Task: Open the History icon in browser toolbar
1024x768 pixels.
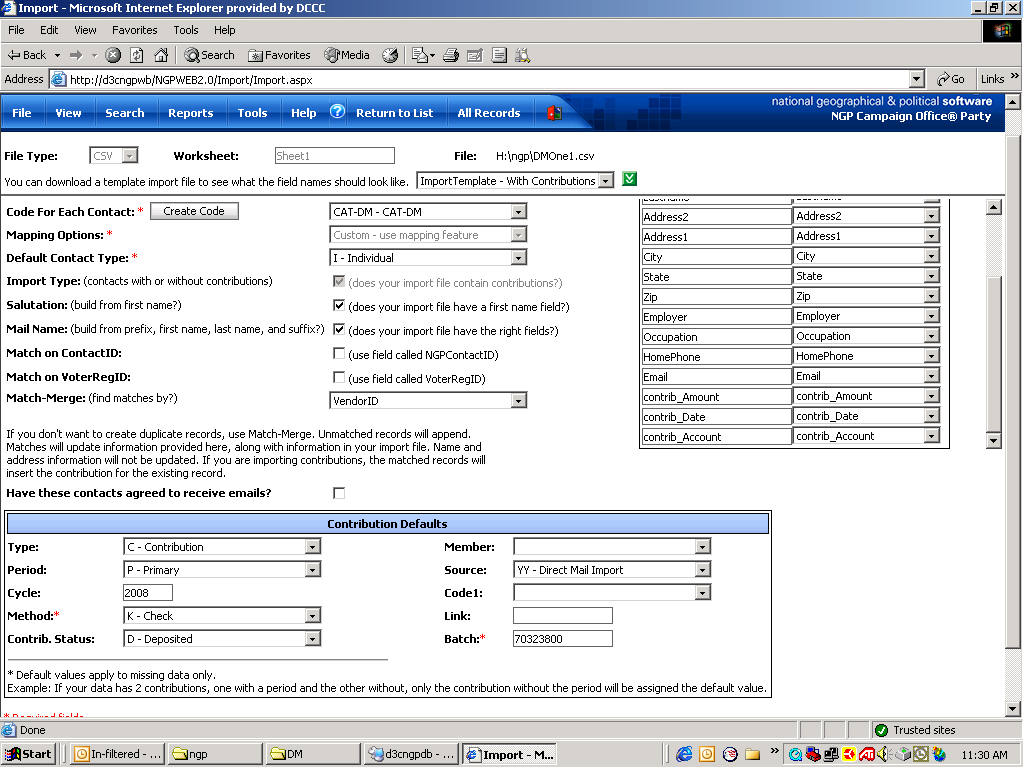Action: click(390, 55)
